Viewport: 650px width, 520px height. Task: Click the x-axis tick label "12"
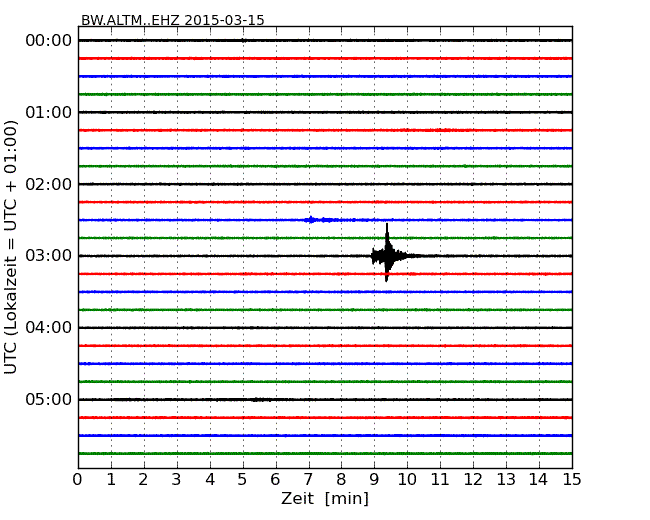(473, 480)
